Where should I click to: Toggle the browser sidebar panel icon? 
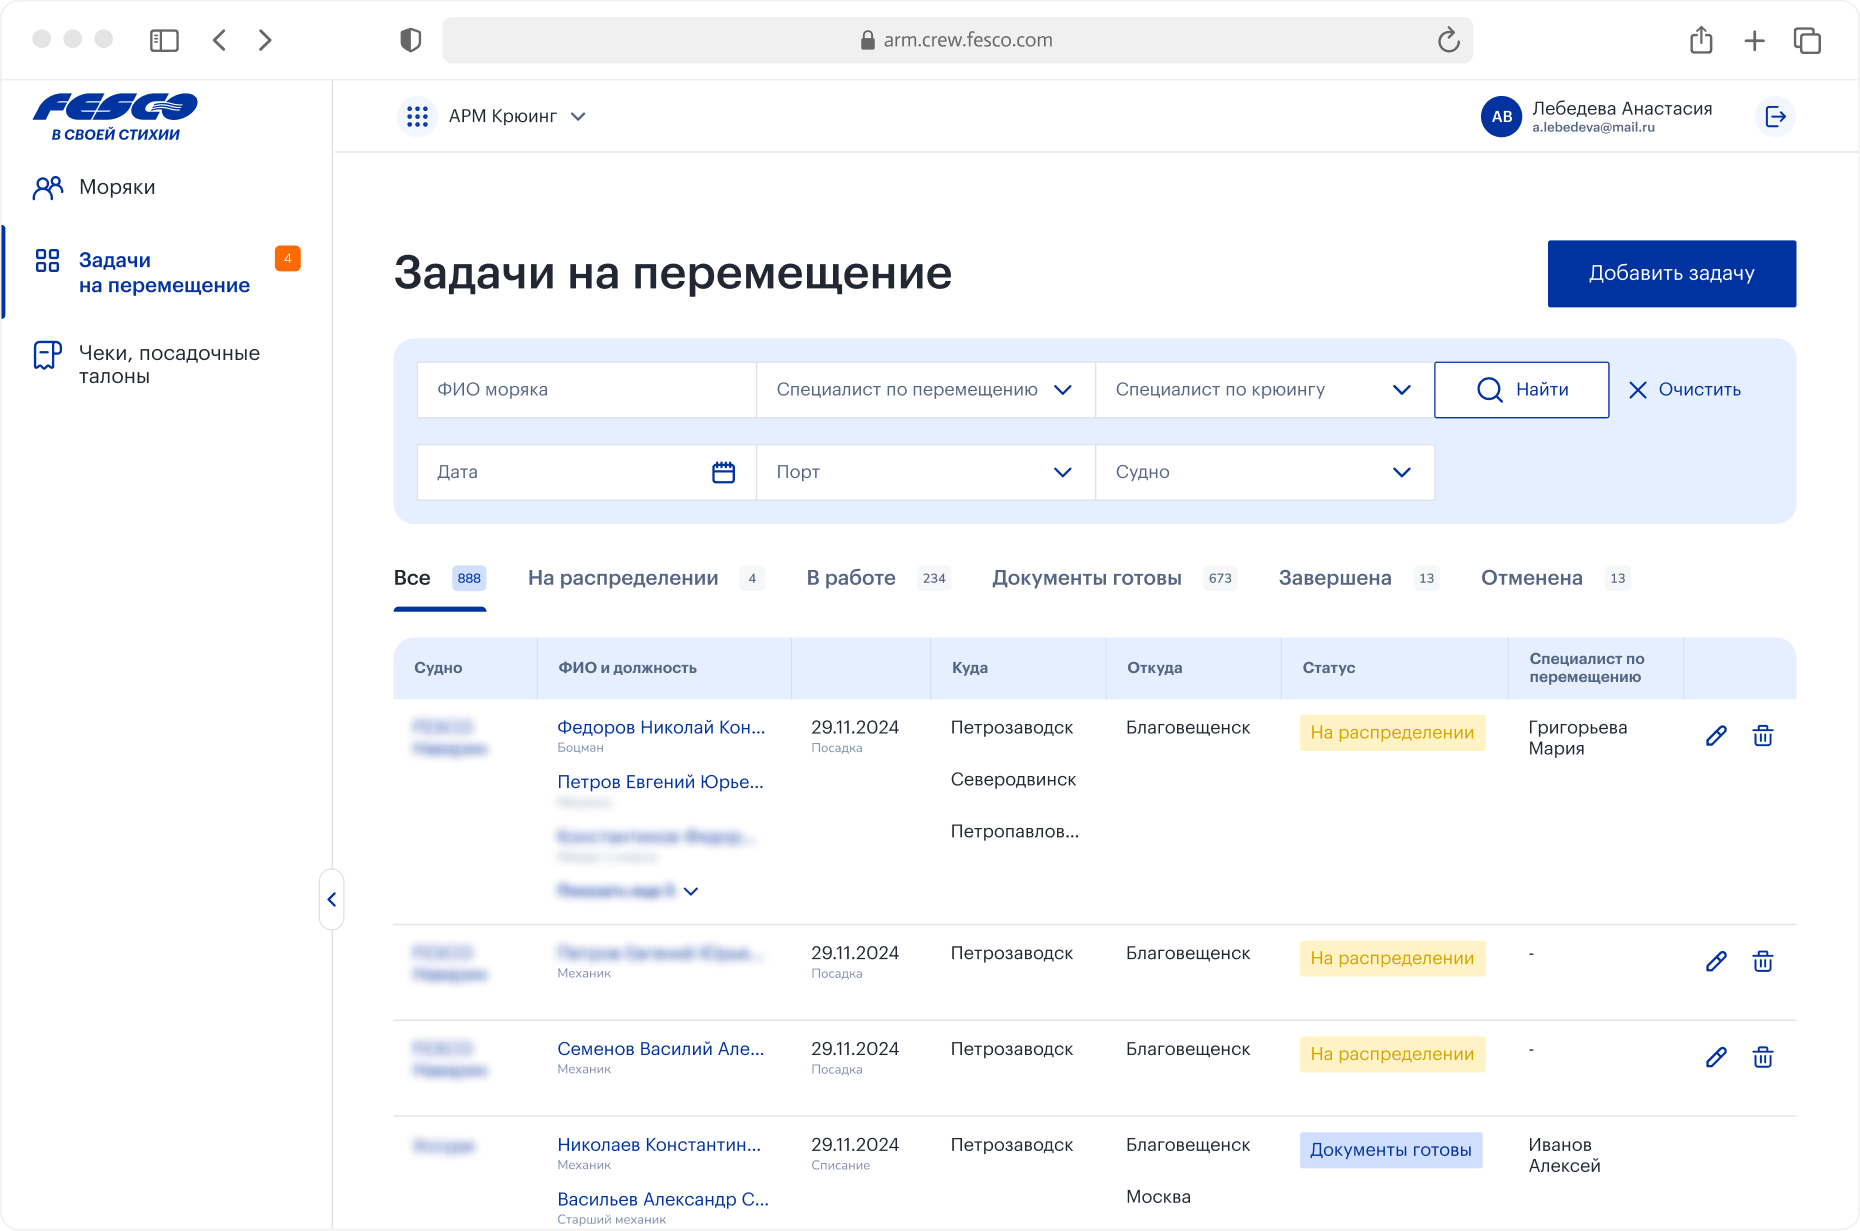[x=164, y=40]
